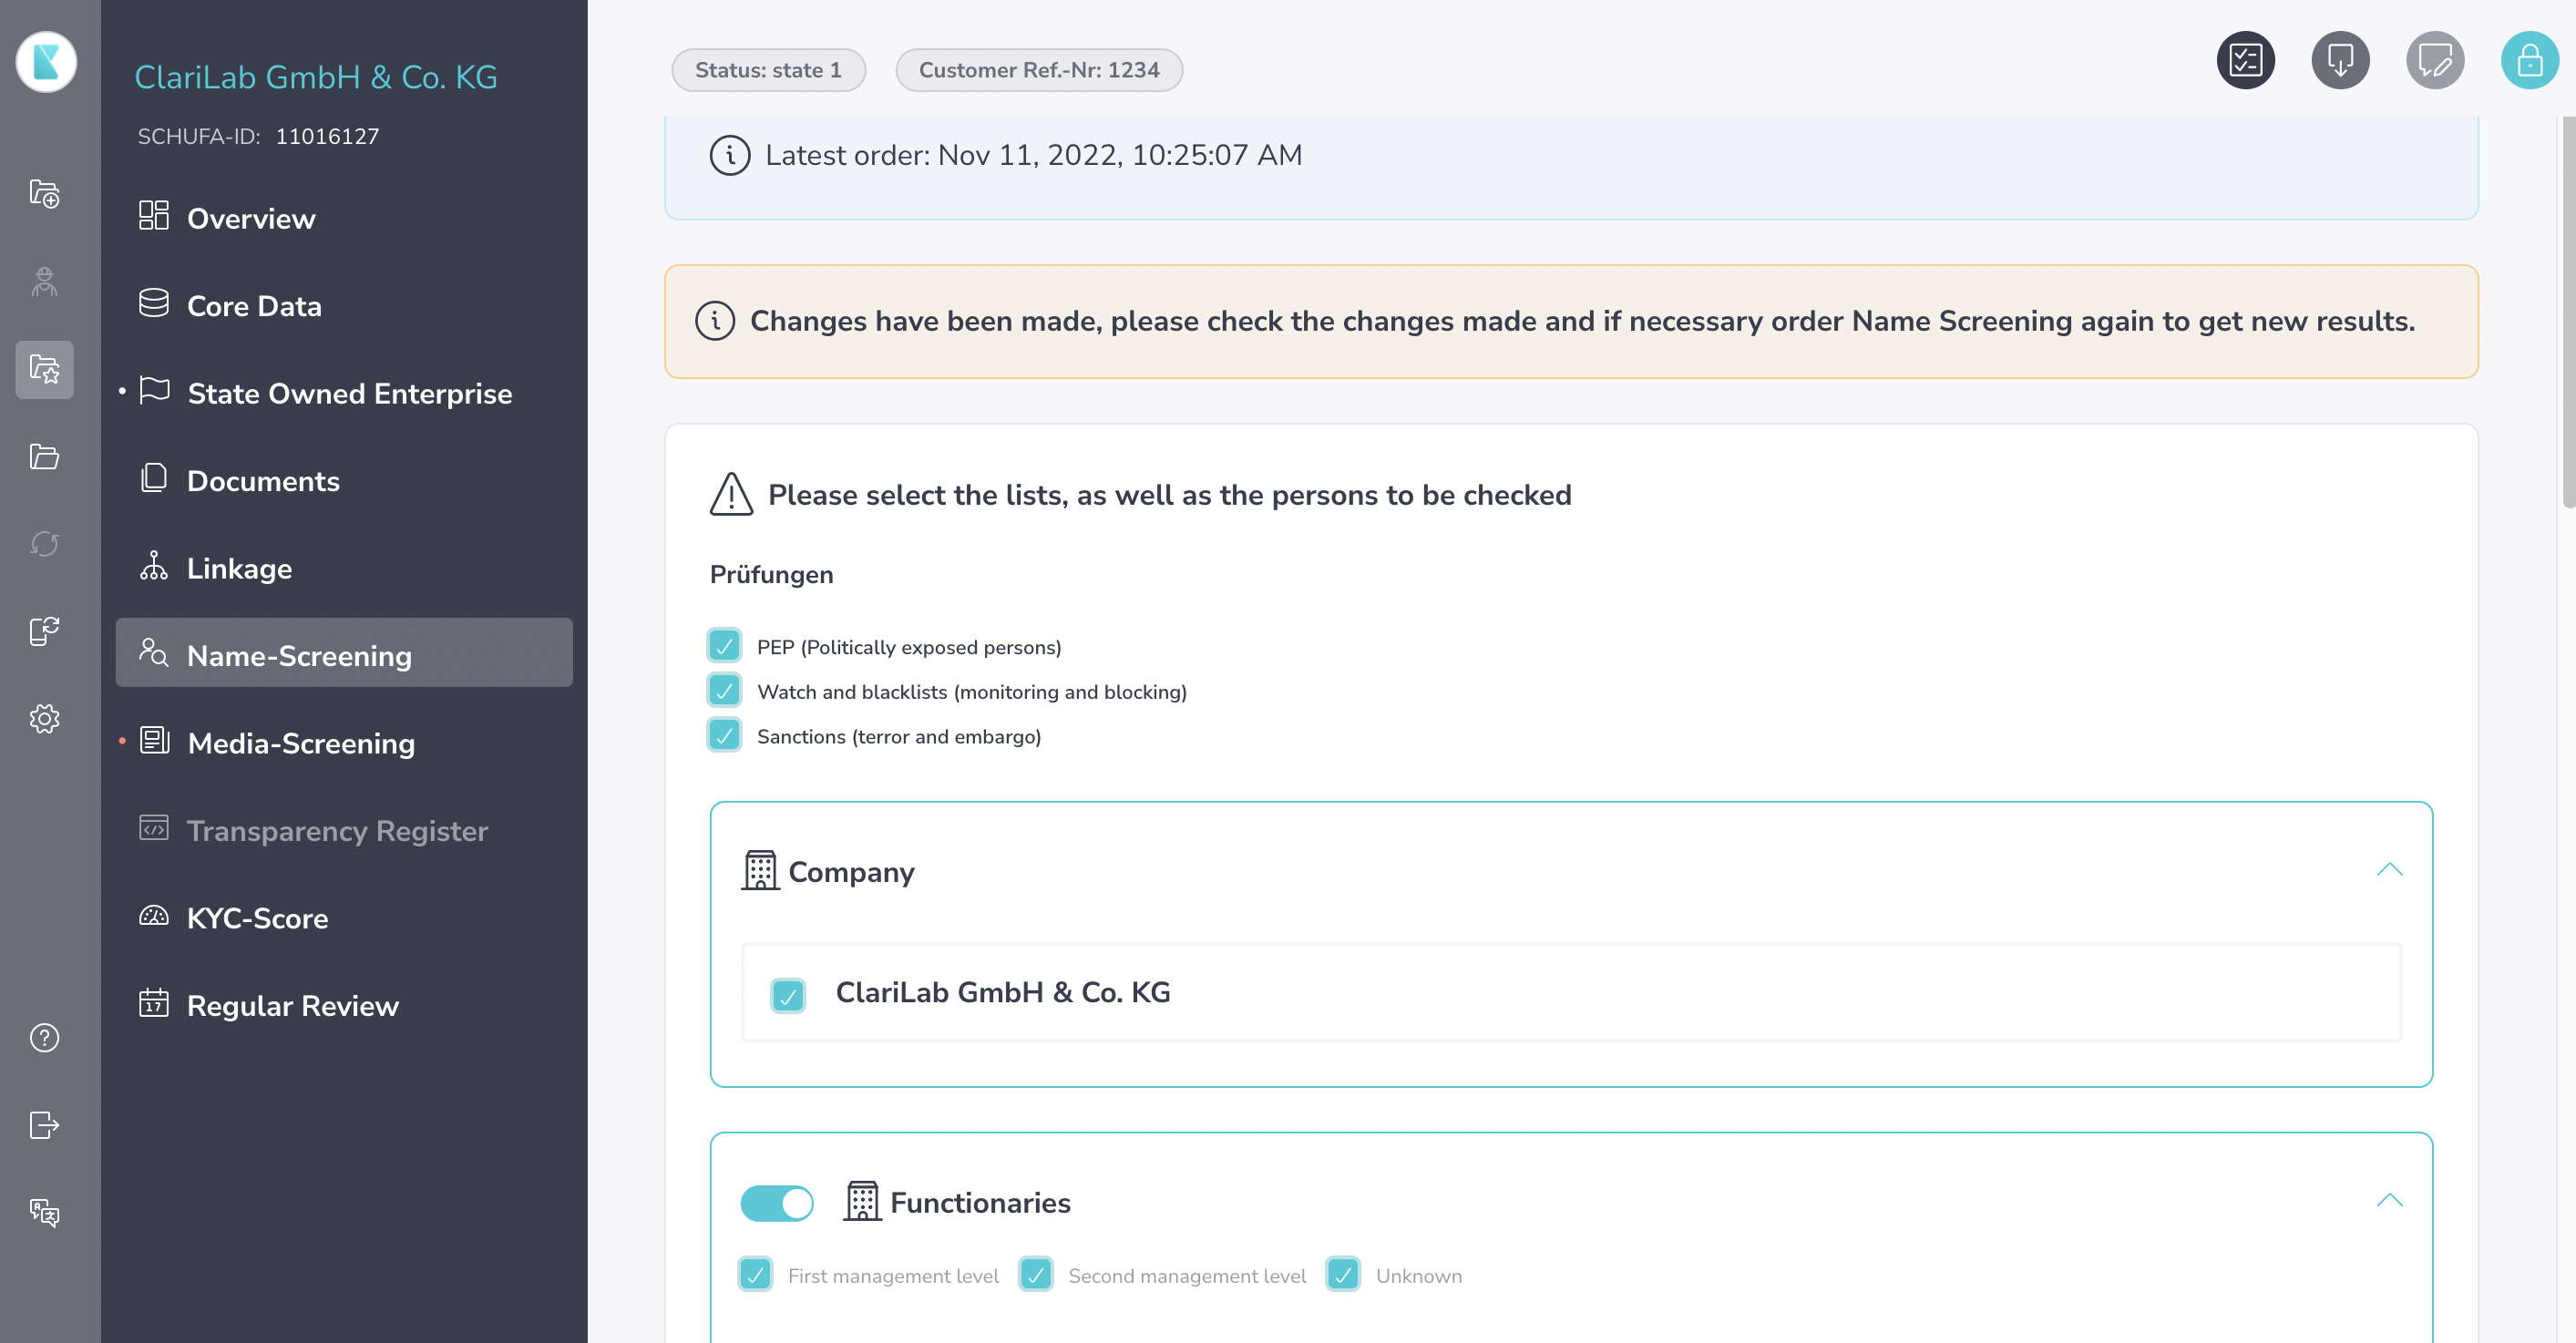Click the Company building icon

[760, 870]
